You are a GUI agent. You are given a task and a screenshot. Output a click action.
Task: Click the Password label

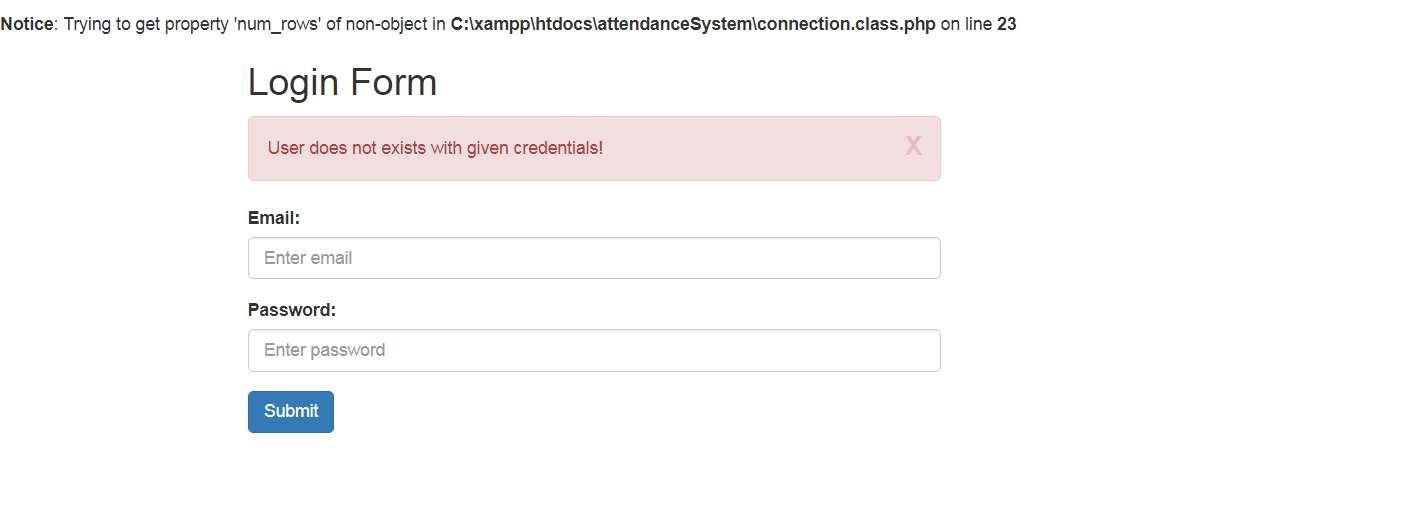tap(292, 310)
